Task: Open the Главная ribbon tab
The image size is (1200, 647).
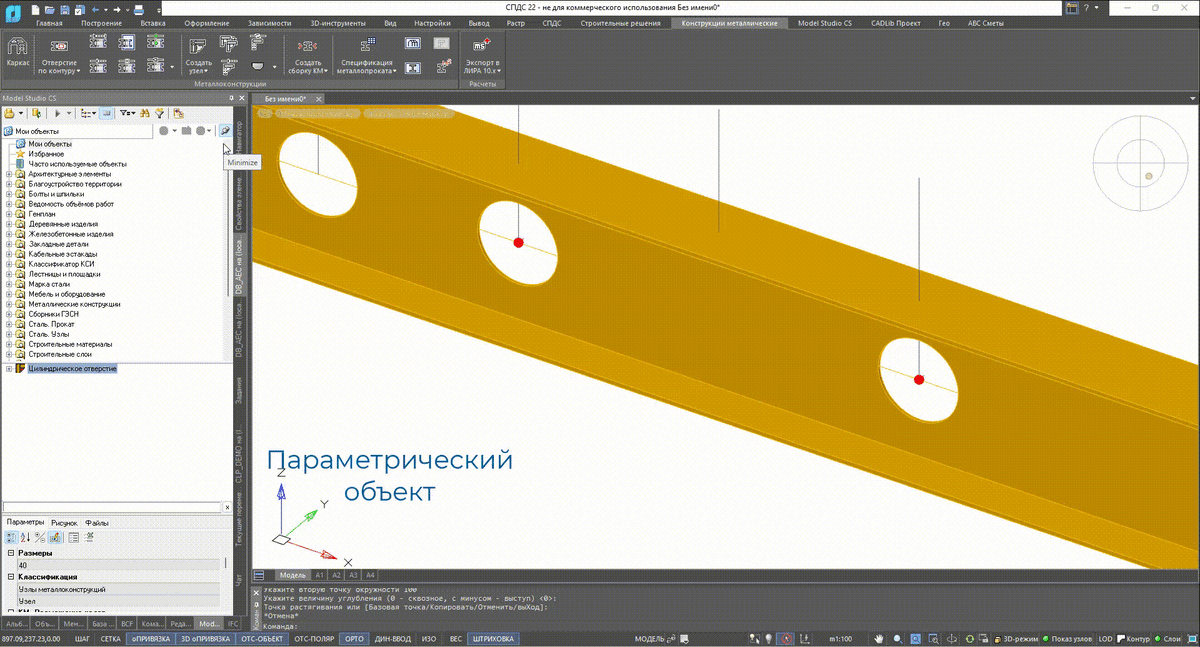Action: tap(48, 22)
